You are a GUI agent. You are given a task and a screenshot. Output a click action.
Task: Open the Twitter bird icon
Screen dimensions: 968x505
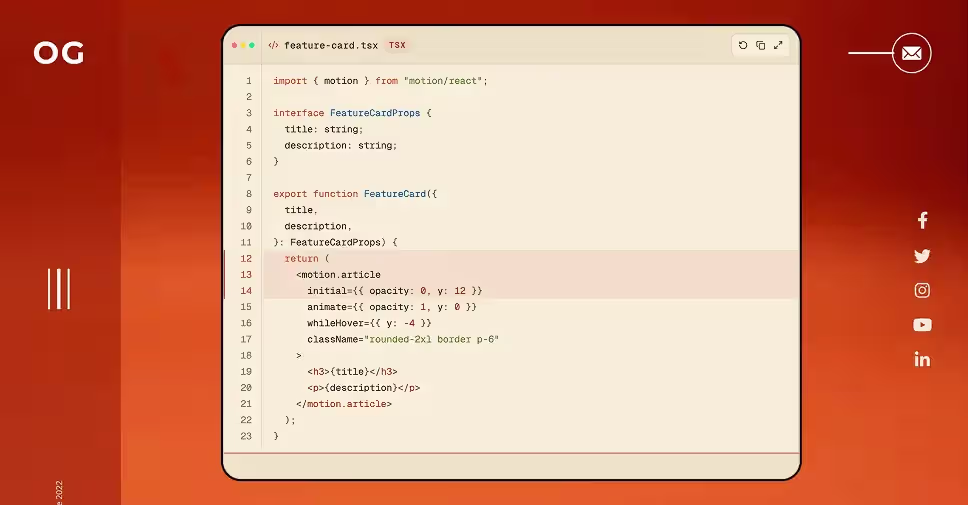tap(922, 256)
